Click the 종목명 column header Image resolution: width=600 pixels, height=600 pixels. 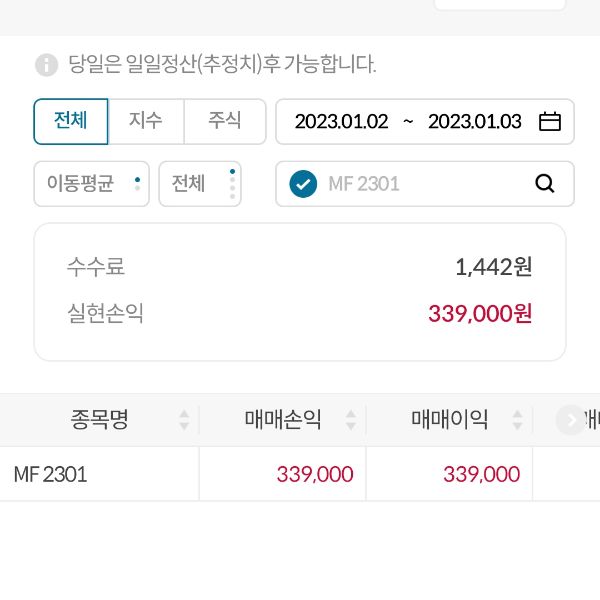pos(99,420)
